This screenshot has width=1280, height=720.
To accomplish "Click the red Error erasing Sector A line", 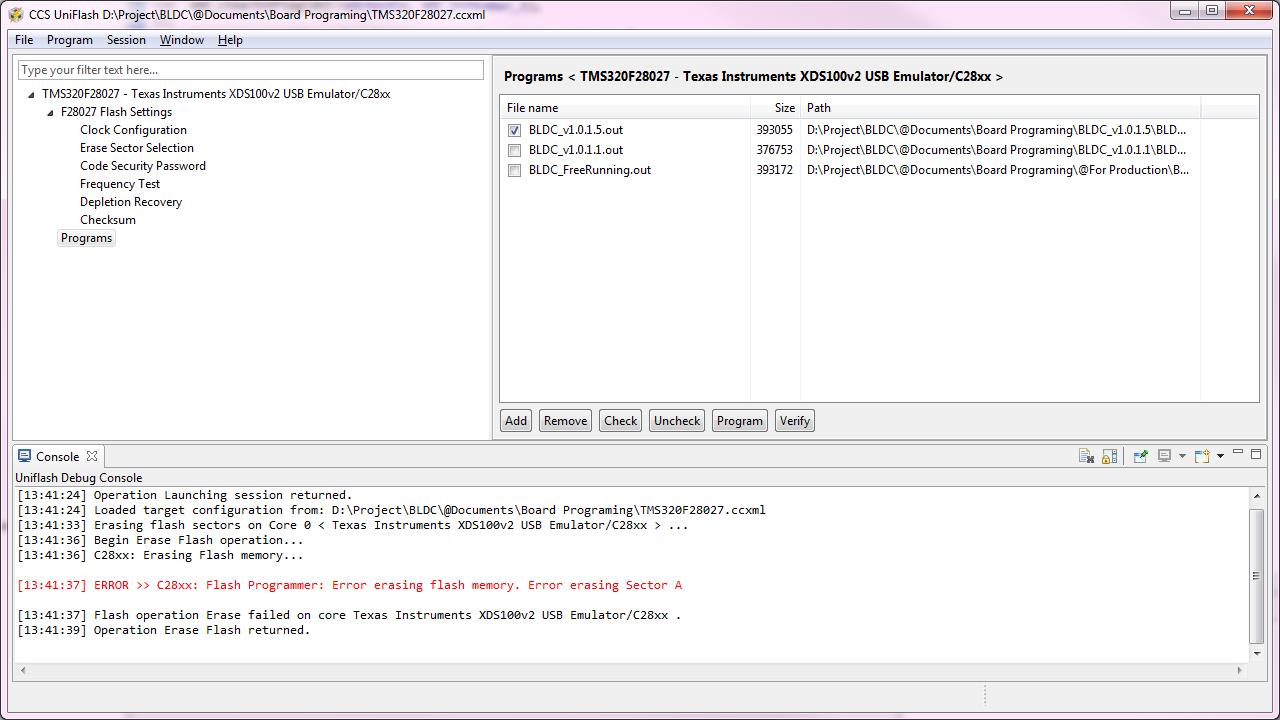I will [x=349, y=585].
